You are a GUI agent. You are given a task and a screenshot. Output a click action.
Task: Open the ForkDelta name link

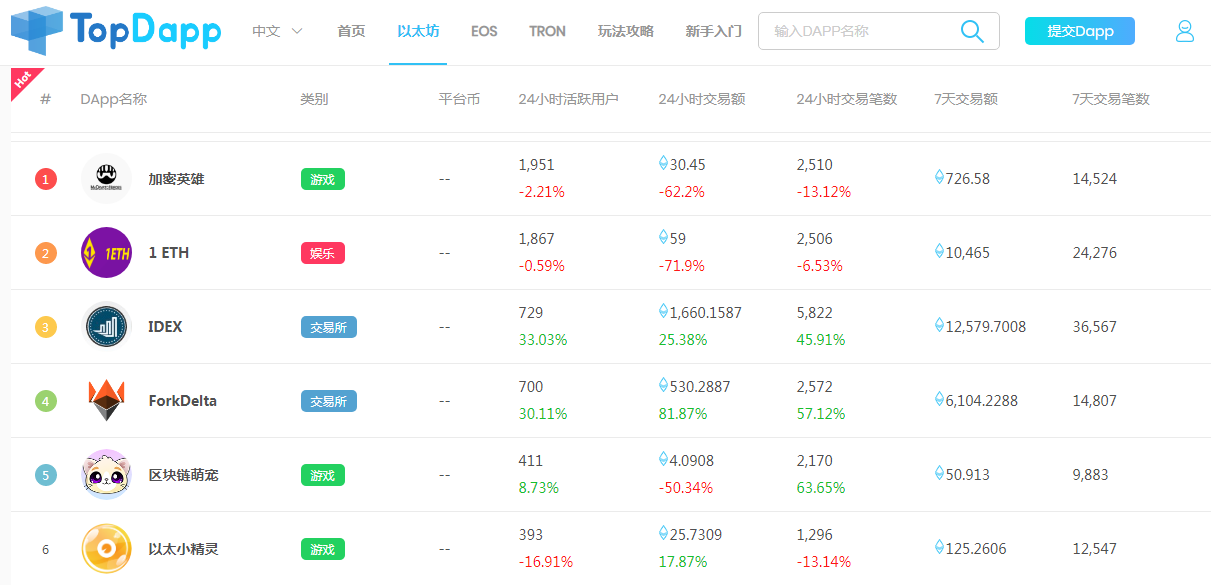[x=182, y=401]
